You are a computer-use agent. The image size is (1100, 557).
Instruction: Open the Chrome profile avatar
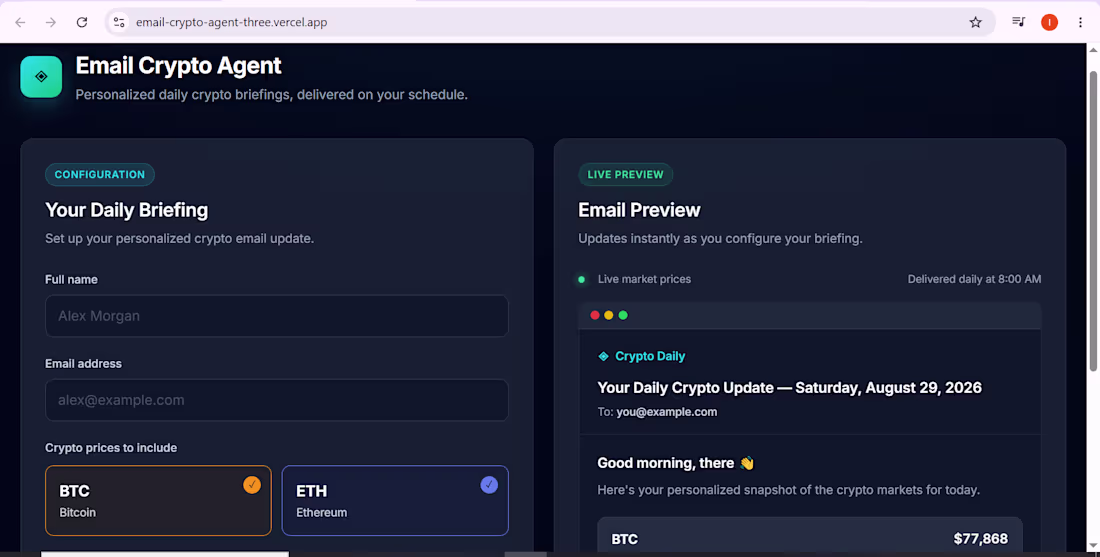pyautogui.click(x=1049, y=22)
